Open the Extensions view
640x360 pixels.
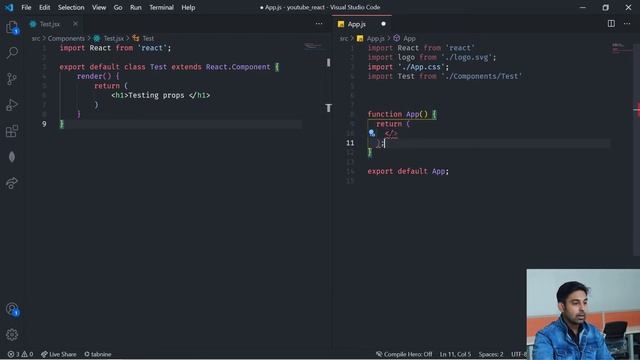pos(12,131)
